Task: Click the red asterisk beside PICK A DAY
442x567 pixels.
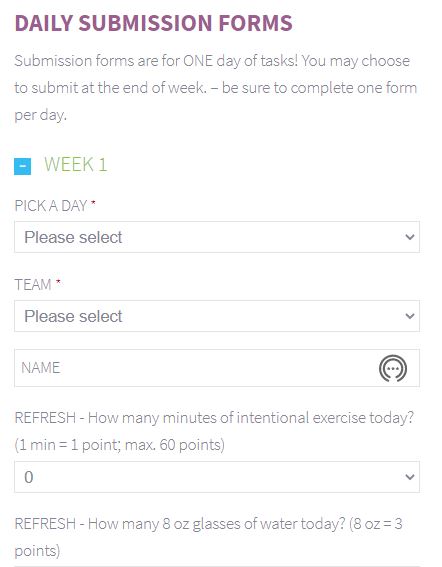Action: click(x=93, y=203)
